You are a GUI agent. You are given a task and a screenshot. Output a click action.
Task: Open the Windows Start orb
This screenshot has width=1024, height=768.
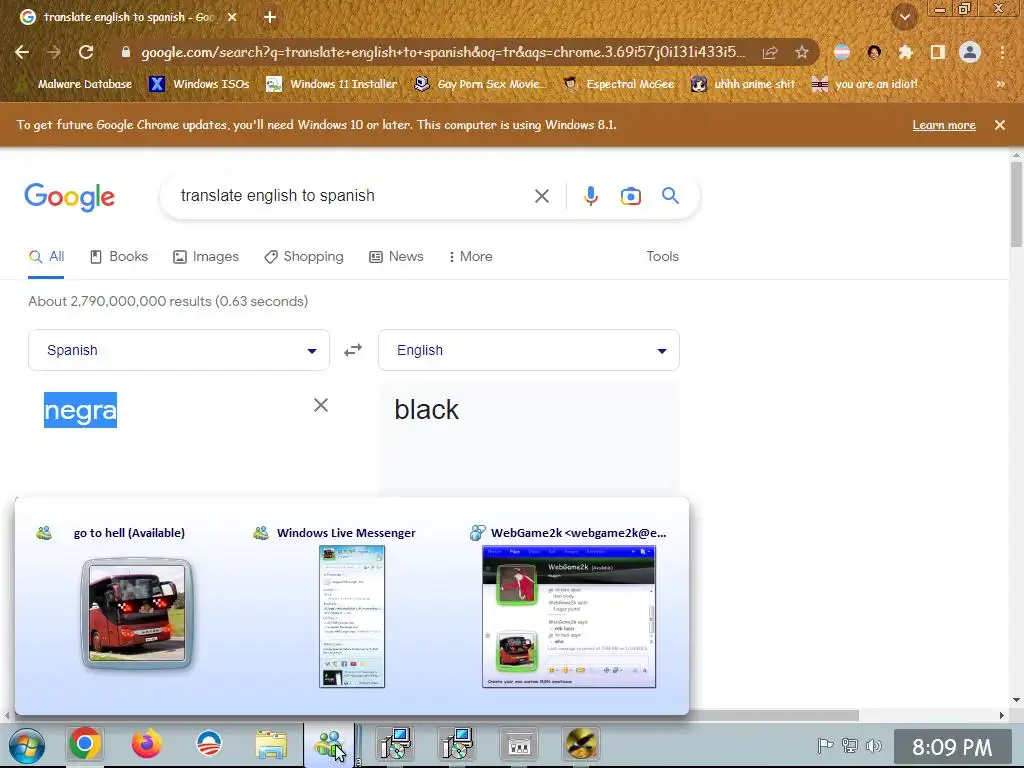27,745
